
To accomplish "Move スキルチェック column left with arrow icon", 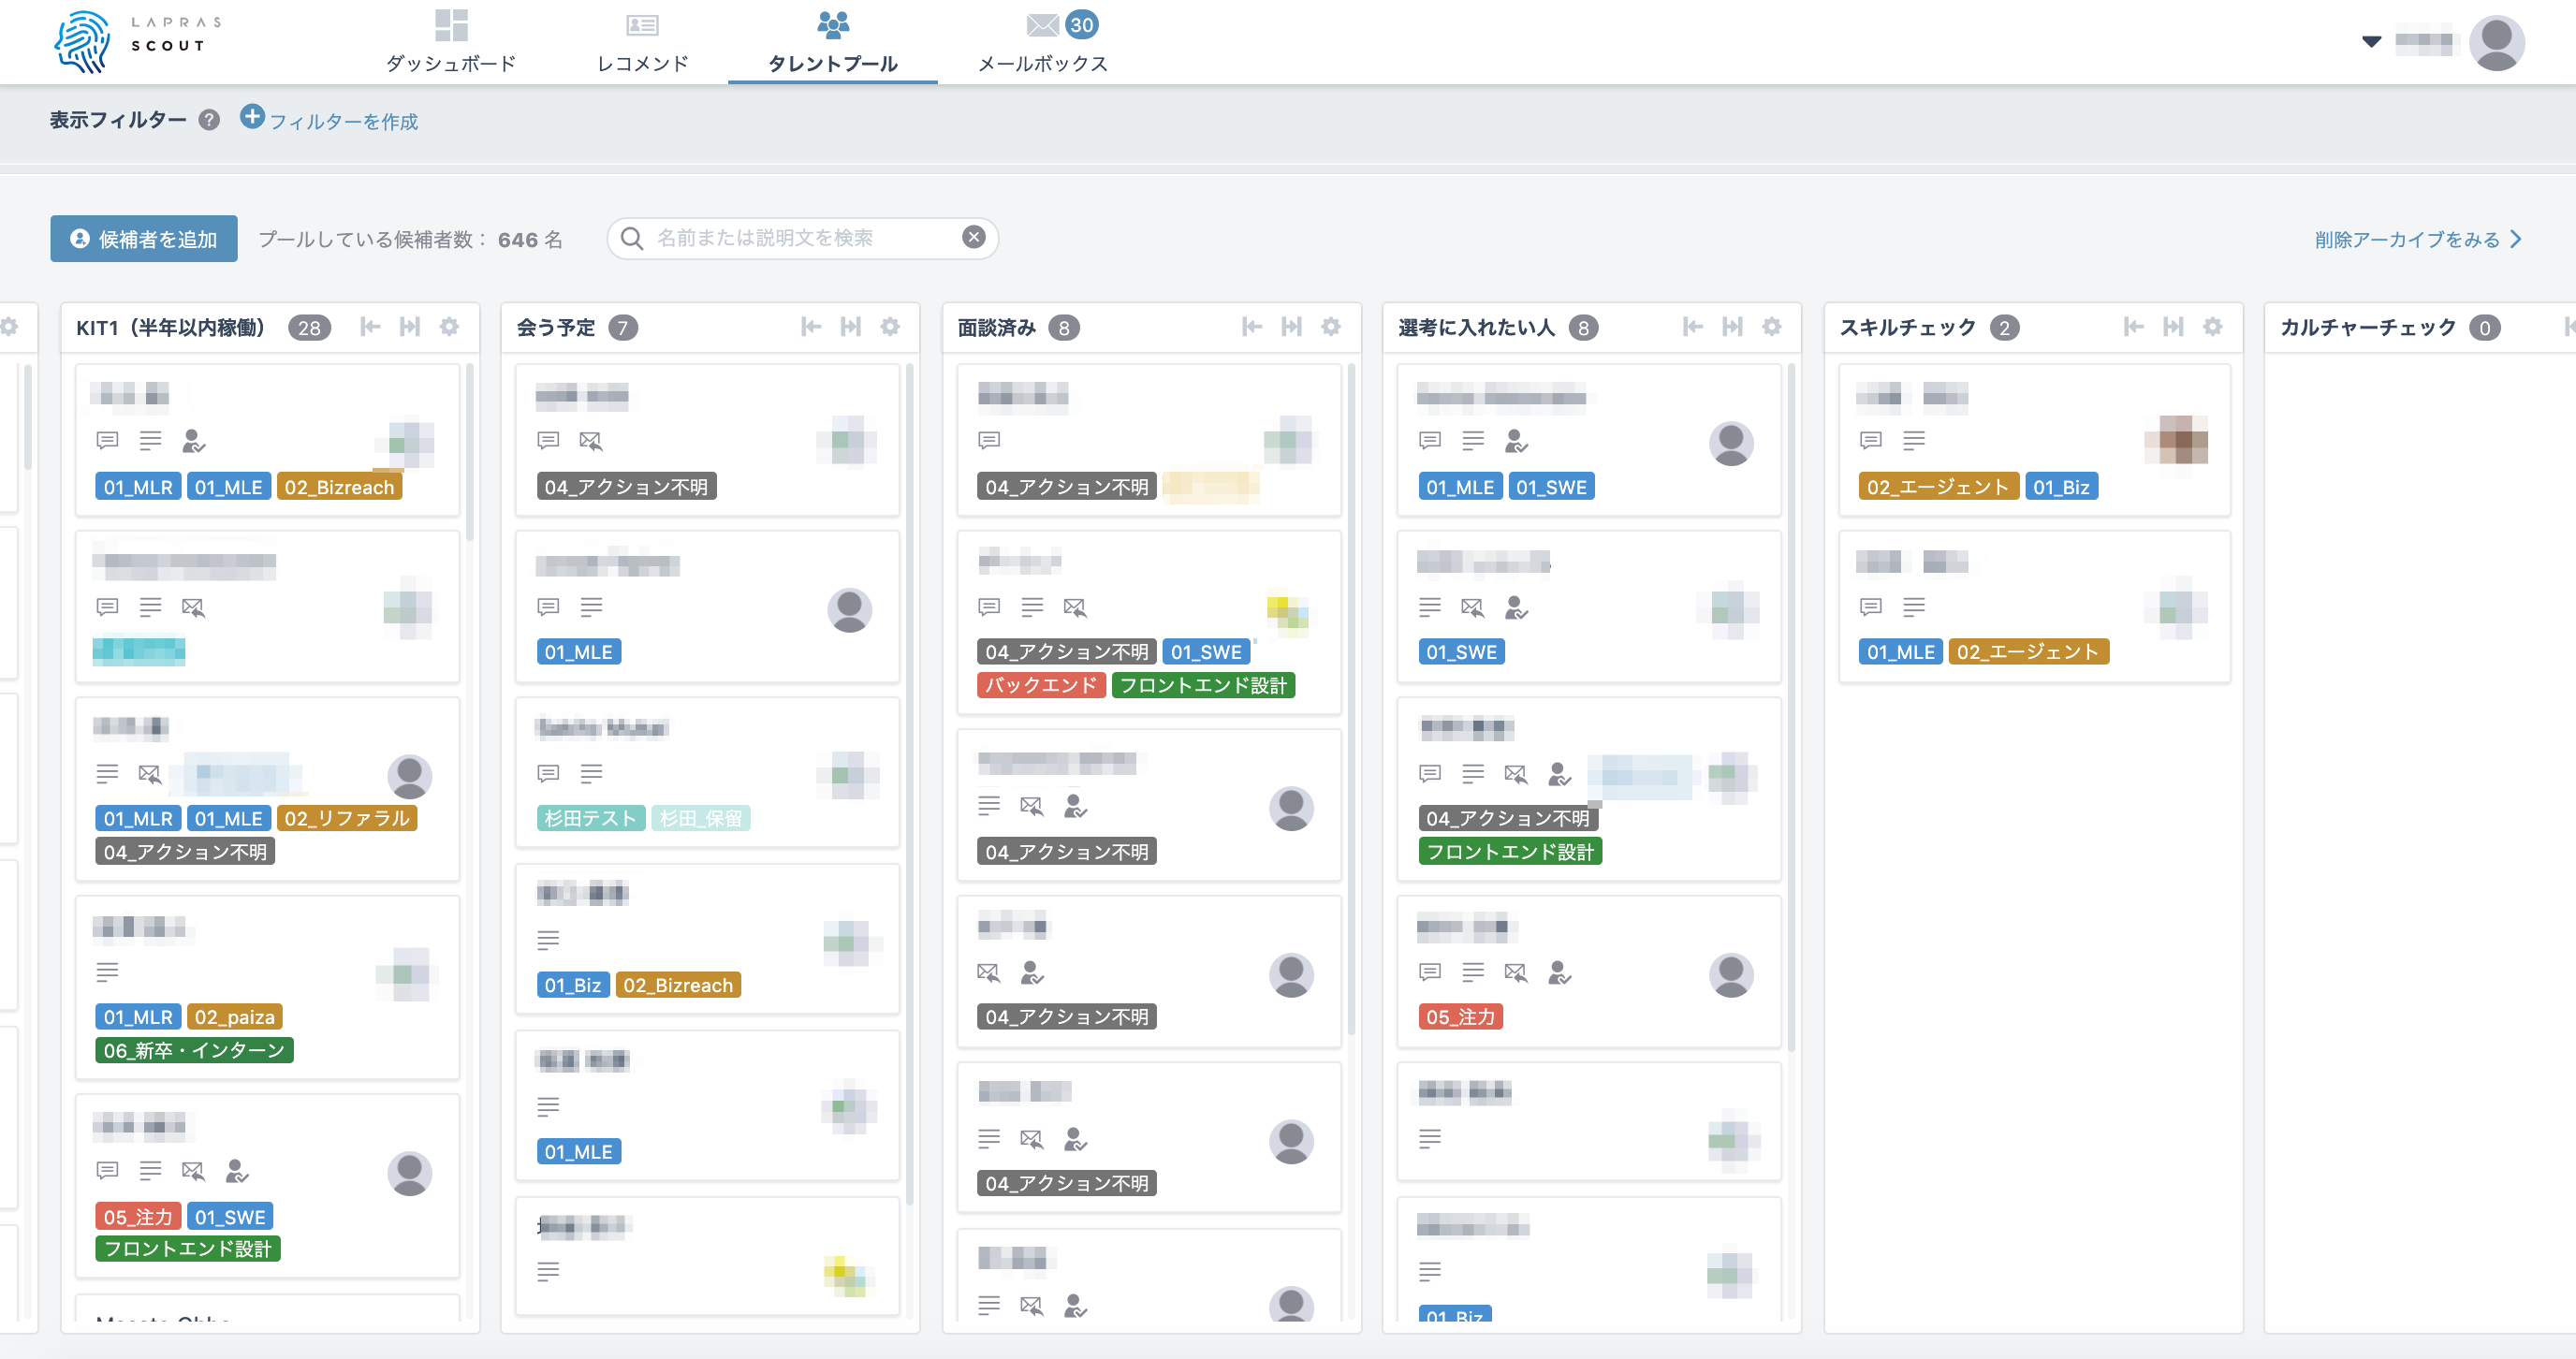I will pyautogui.click(x=2133, y=327).
